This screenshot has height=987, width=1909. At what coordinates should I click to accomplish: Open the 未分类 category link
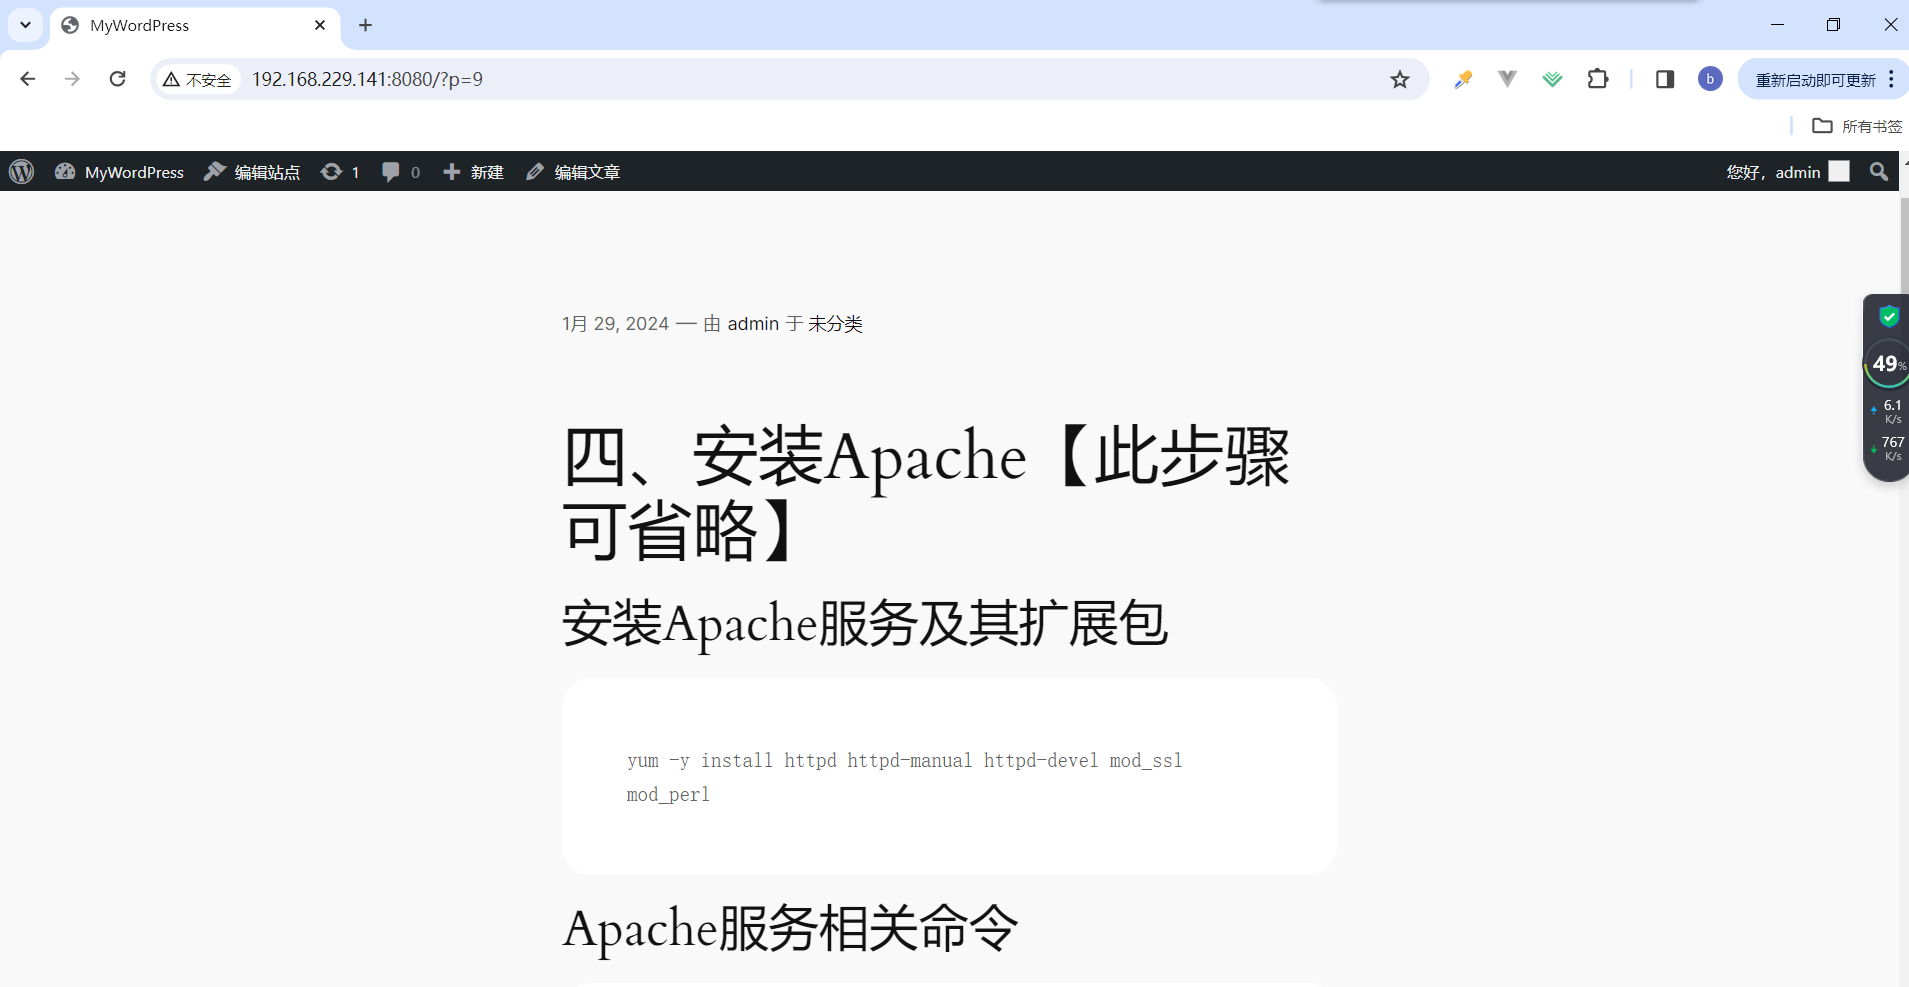coord(835,324)
